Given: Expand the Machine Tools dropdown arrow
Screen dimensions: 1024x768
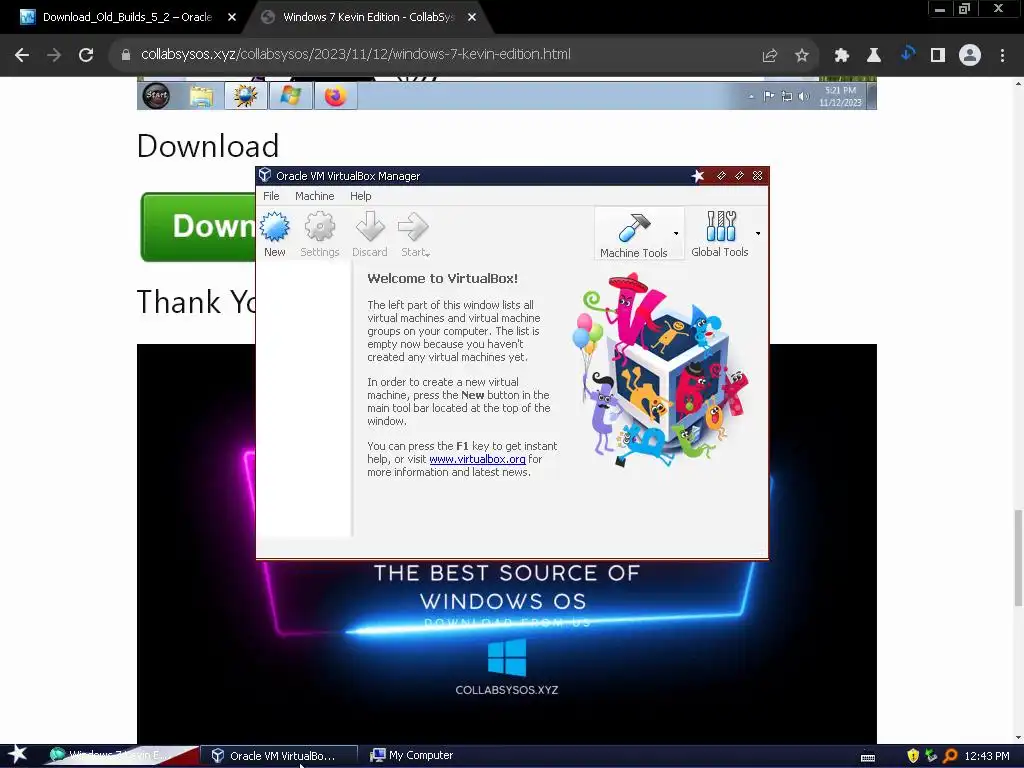Looking at the screenshot, I should click(676, 233).
